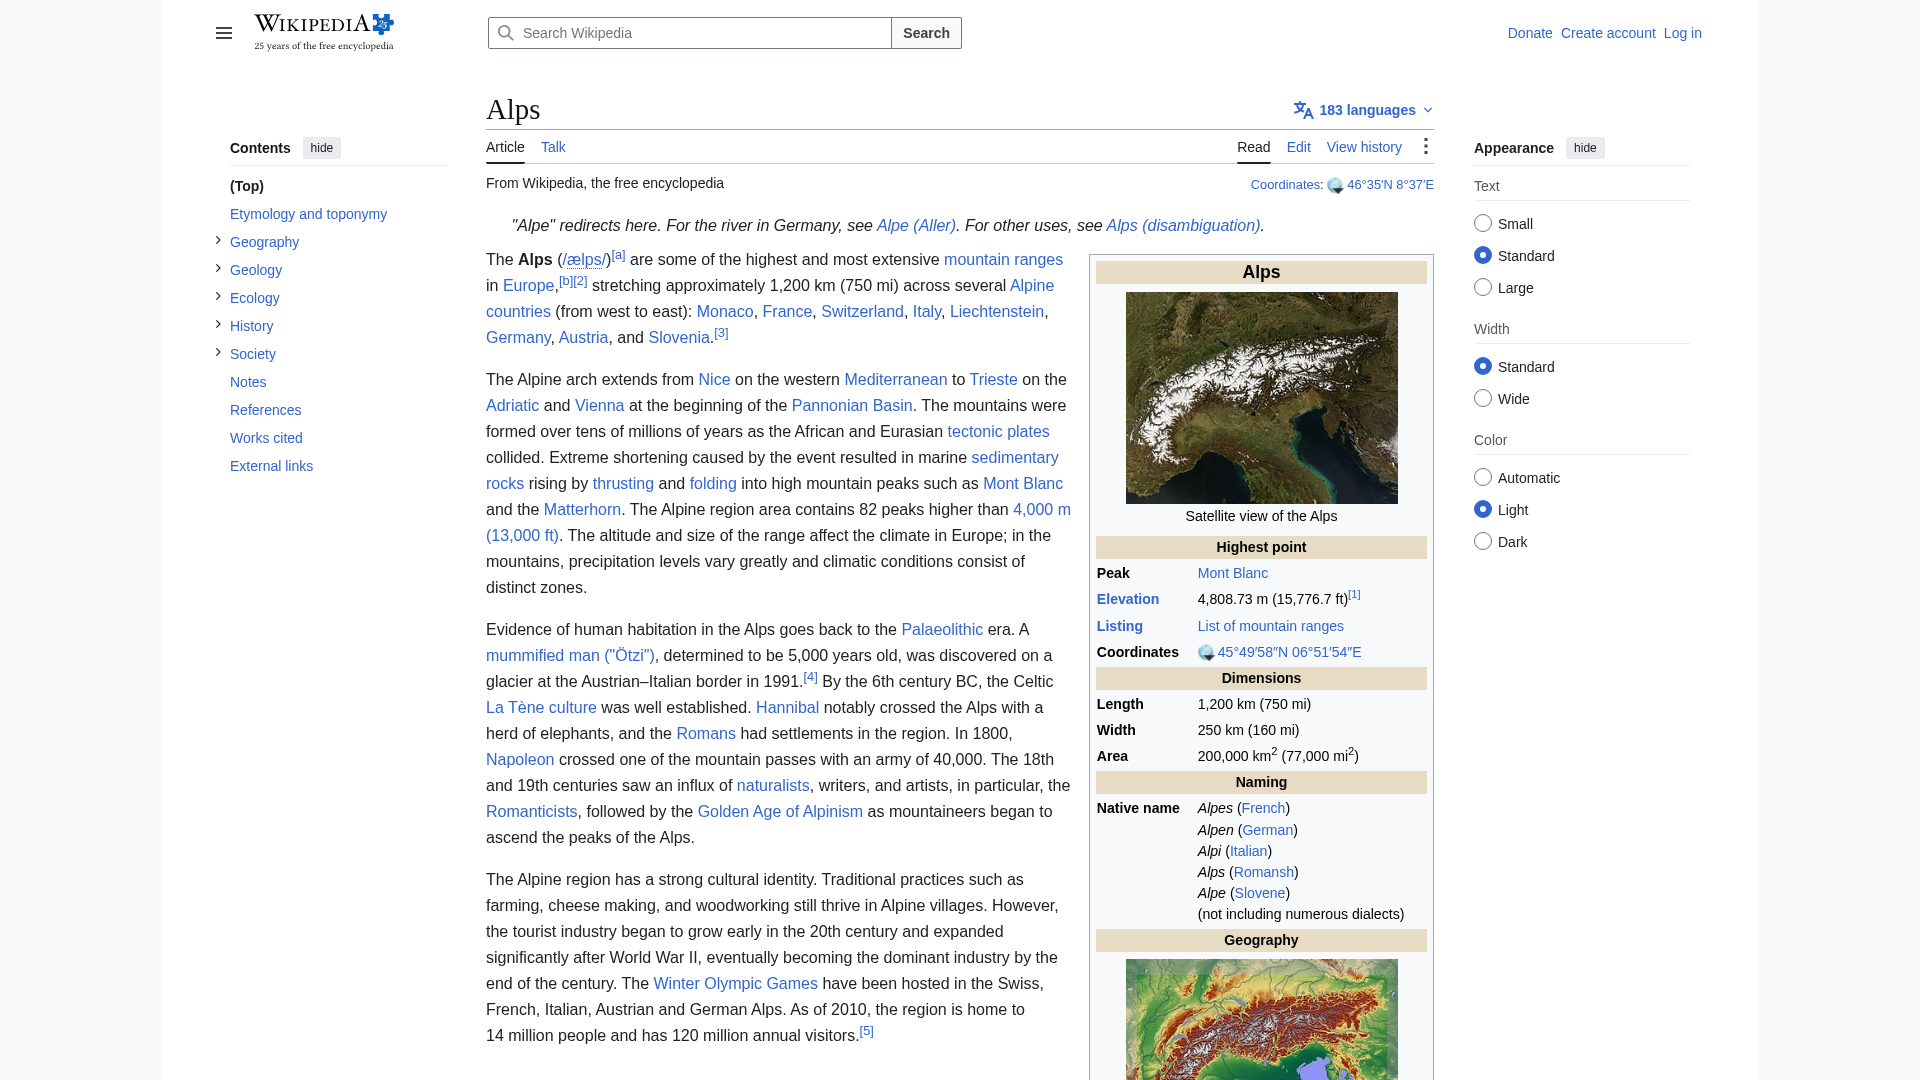Screen dimensions: 1920x1080
Task: Click the Matterhorn link
Action: [x=582, y=510]
